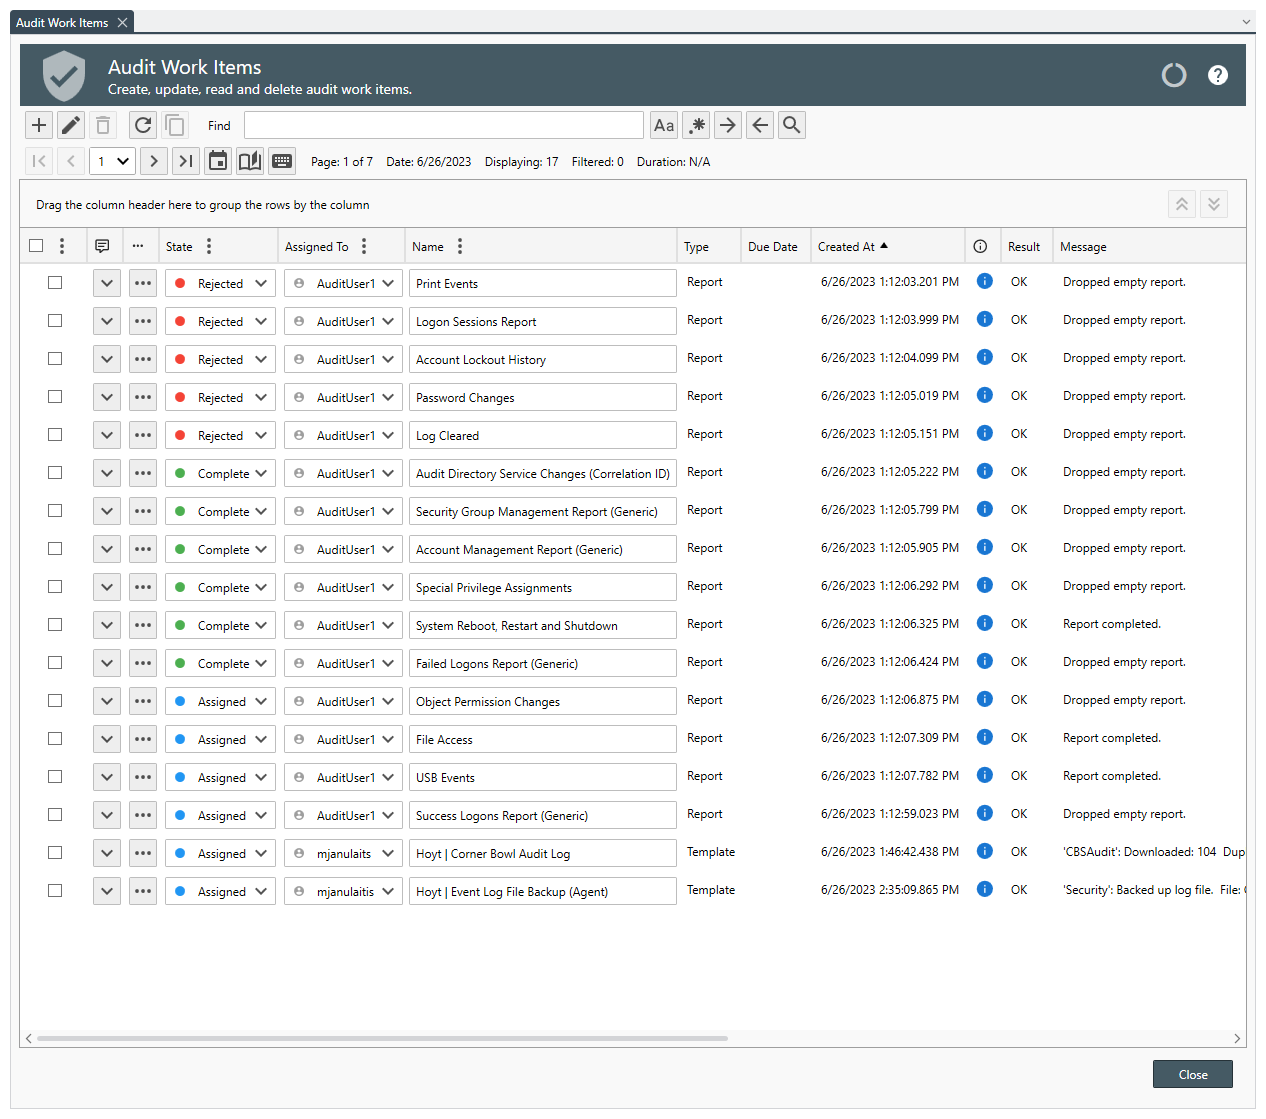This screenshot has height=1119, width=1266.
Task: Click the info icon for Print Events row
Action: tap(984, 282)
